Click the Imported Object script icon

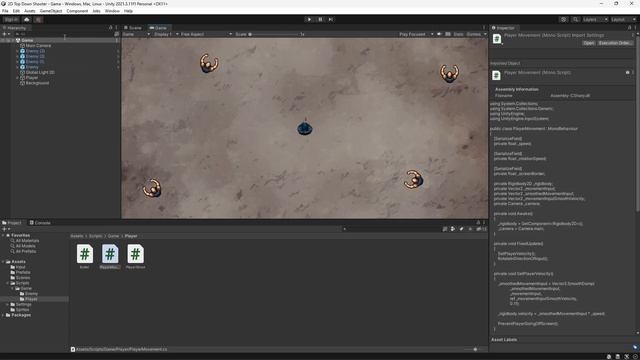point(496,75)
